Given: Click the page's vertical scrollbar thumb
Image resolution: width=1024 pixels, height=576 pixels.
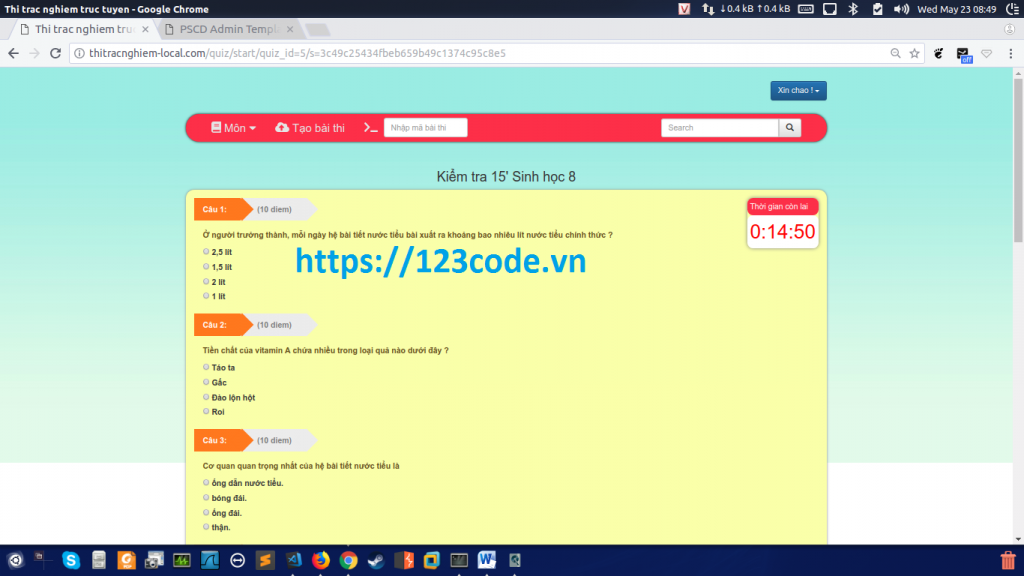Looking at the screenshot, I should pos(1018,160).
